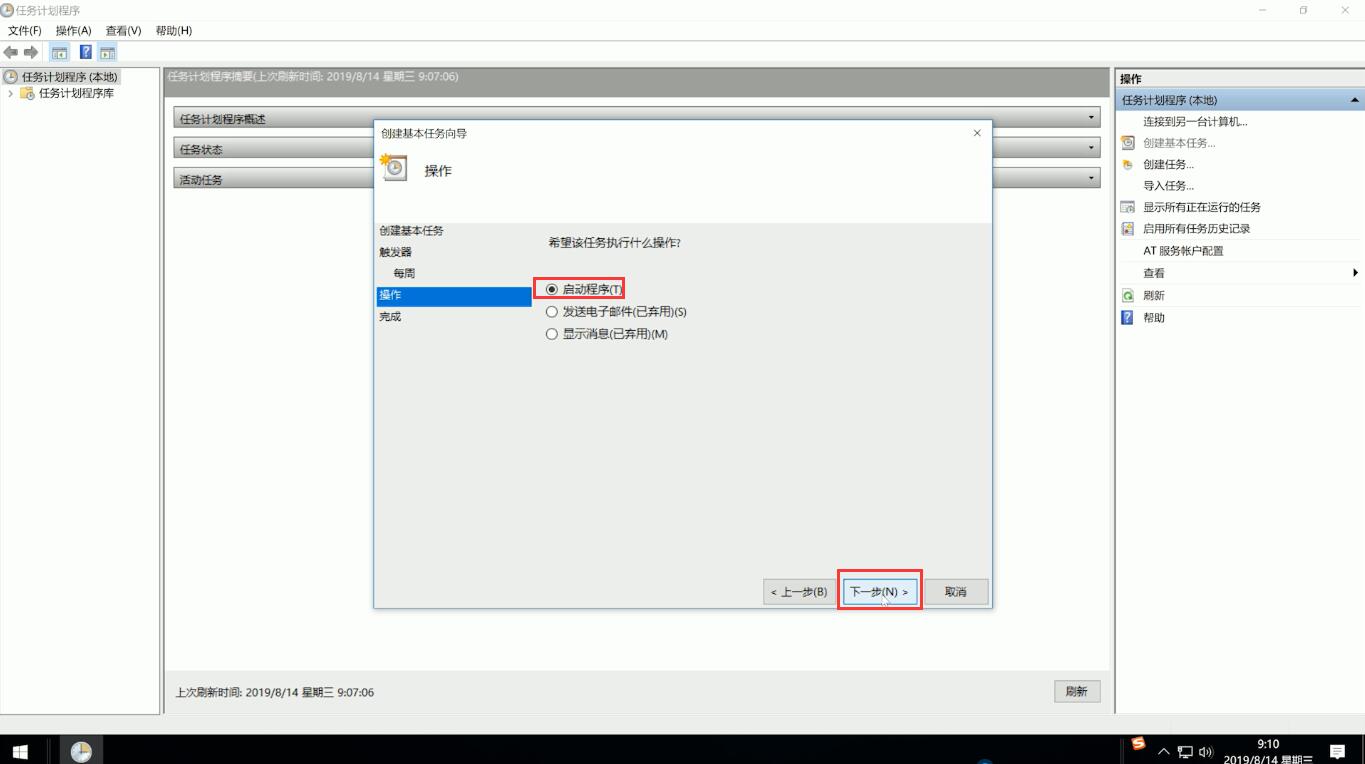
Task: Collapse the 任务状态 section arrow
Action: 1091,148
